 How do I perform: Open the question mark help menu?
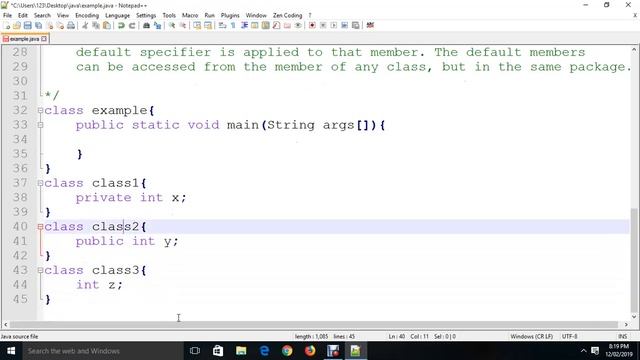[x=310, y=16]
